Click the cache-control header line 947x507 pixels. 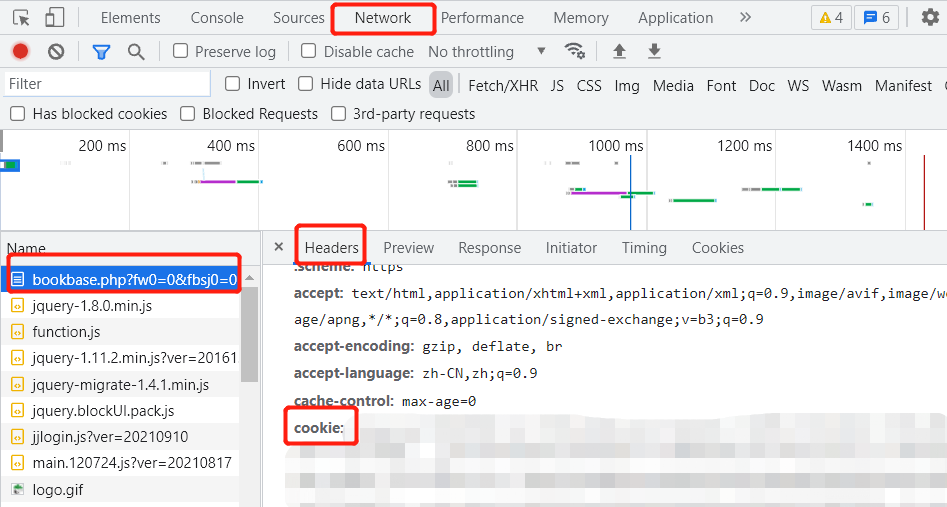pos(385,401)
